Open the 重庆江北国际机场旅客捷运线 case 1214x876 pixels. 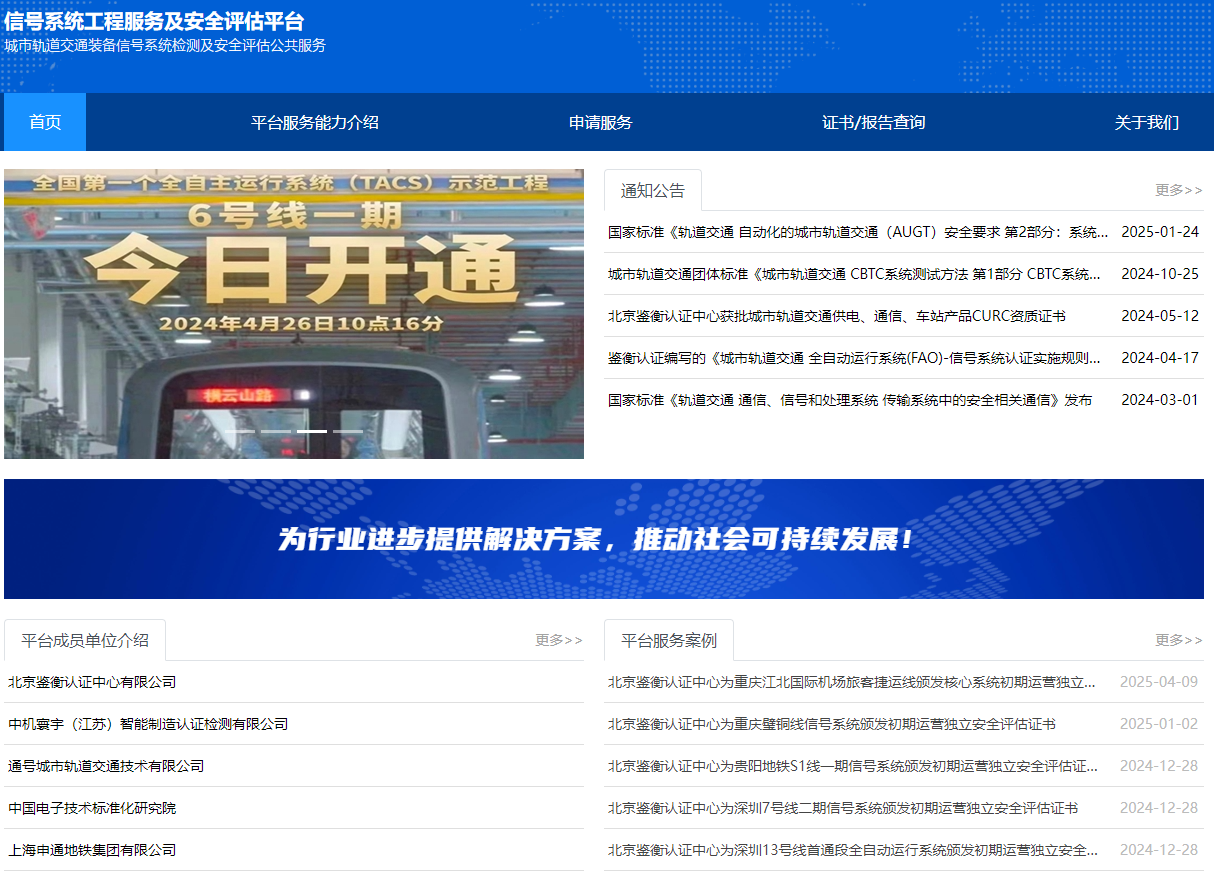(x=852, y=682)
